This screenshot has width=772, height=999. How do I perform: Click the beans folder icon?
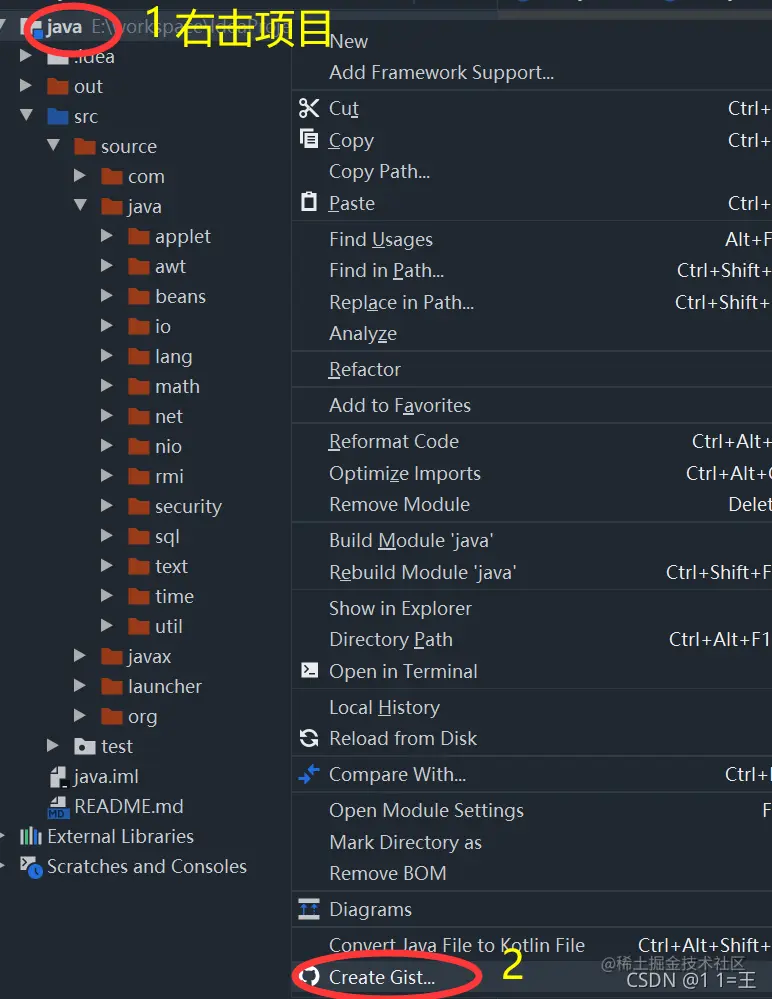click(139, 296)
